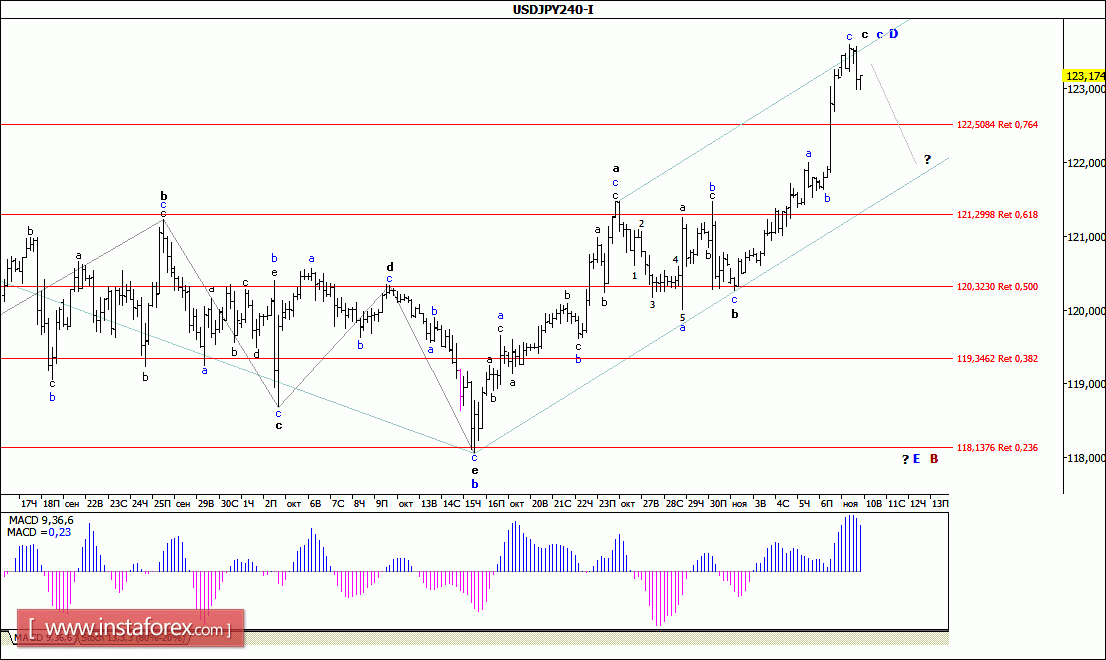This screenshot has width=1106, height=660.
Task: Click the wave number 2 label
Action: pyautogui.click(x=641, y=224)
